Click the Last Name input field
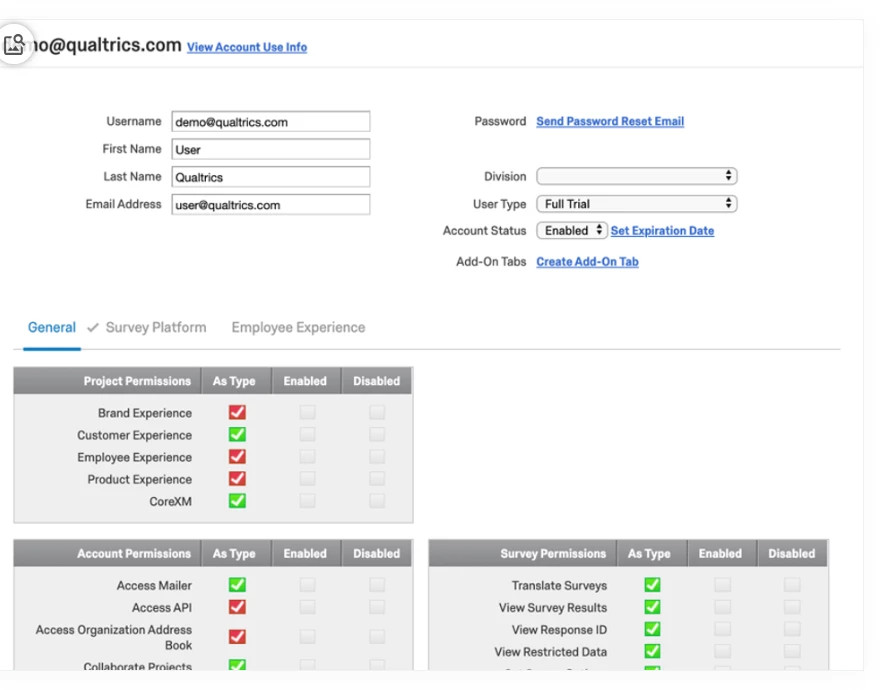This screenshot has height=690, width=884. point(271,177)
